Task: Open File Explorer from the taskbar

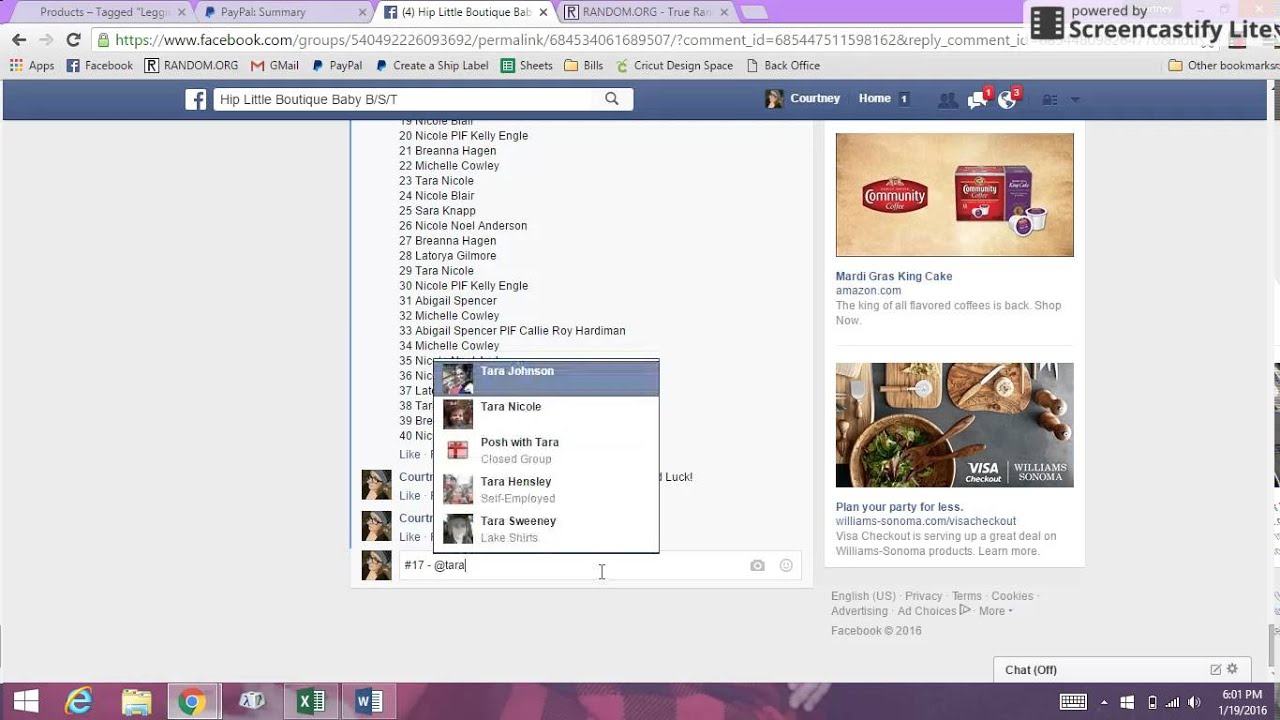Action: click(x=136, y=701)
